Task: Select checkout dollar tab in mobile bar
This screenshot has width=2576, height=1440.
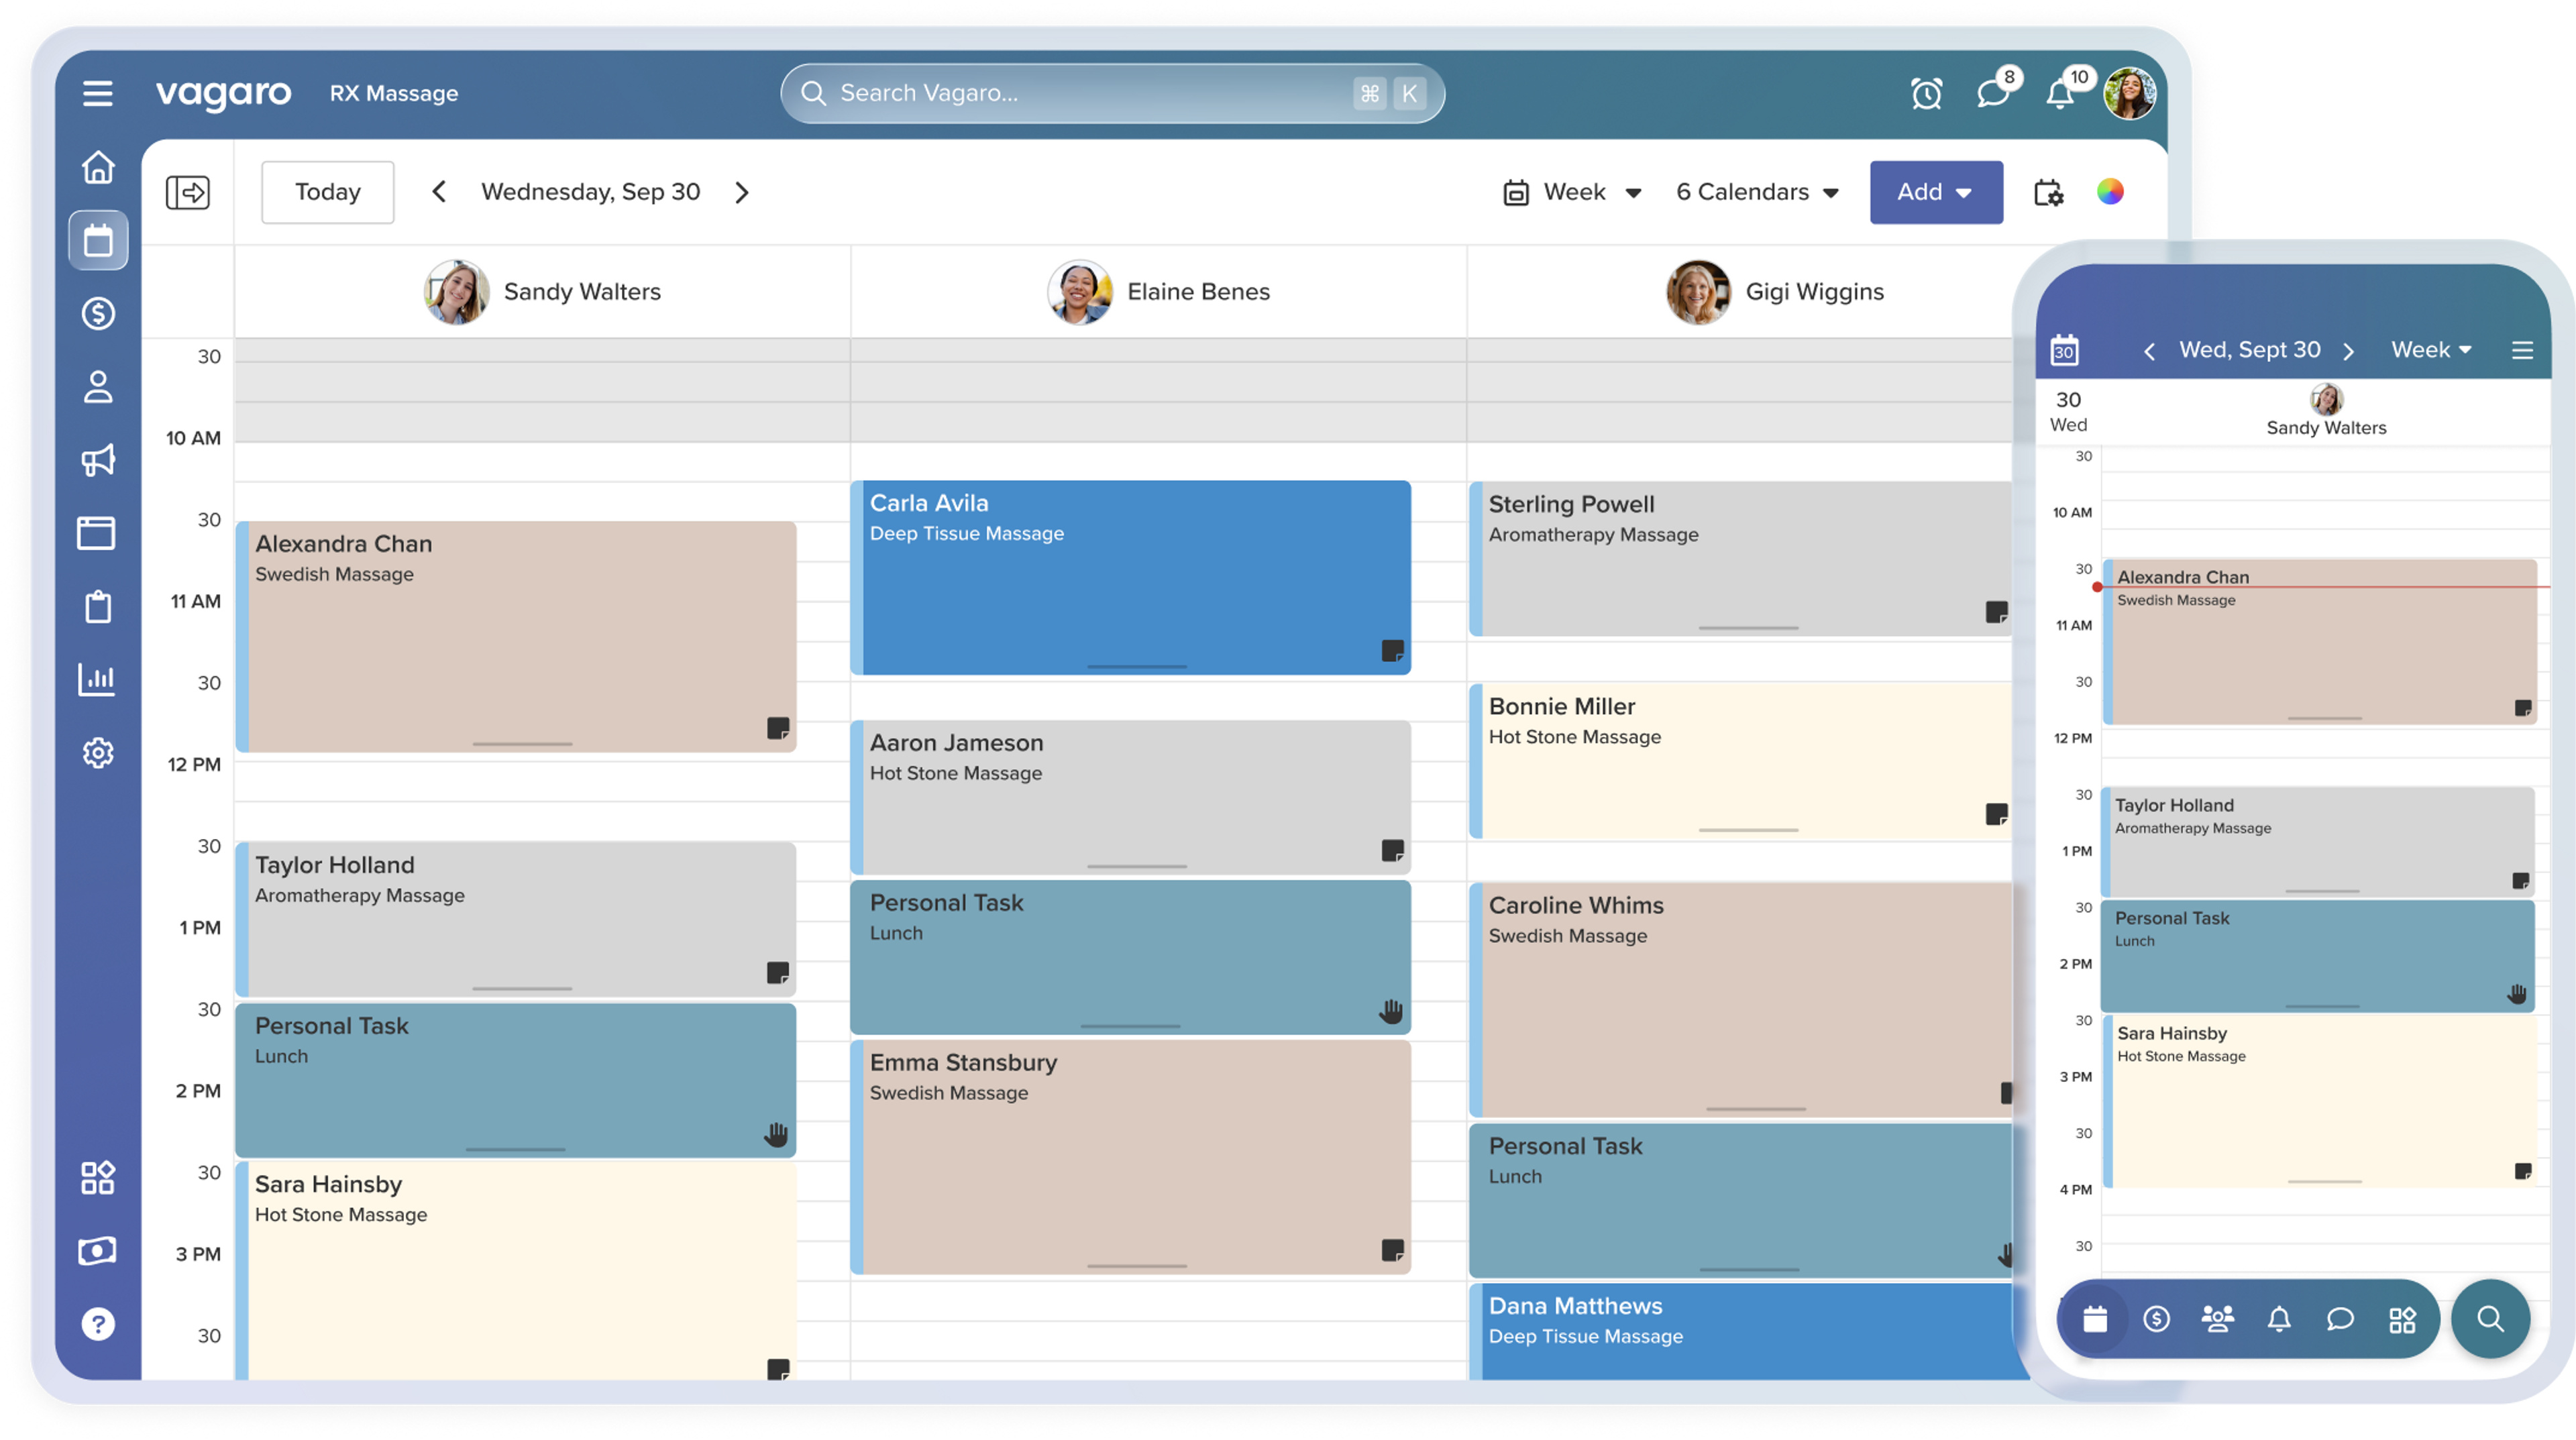Action: click(x=2157, y=1319)
